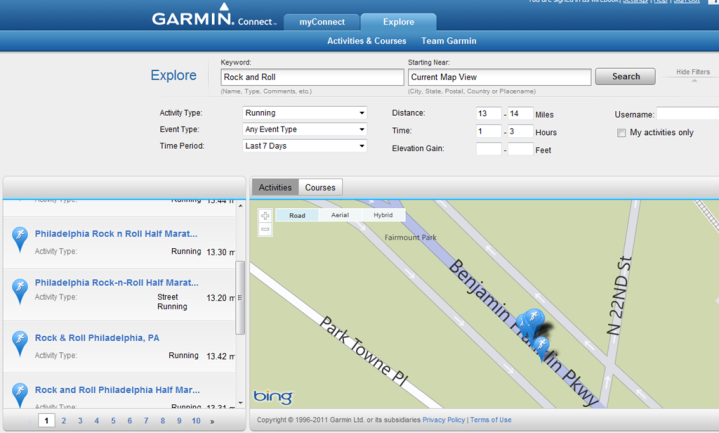719x433 pixels.
Task: Open Philadelphia Rock-n-Roll Half Marat... activity
Action: pyautogui.click(x=116, y=283)
